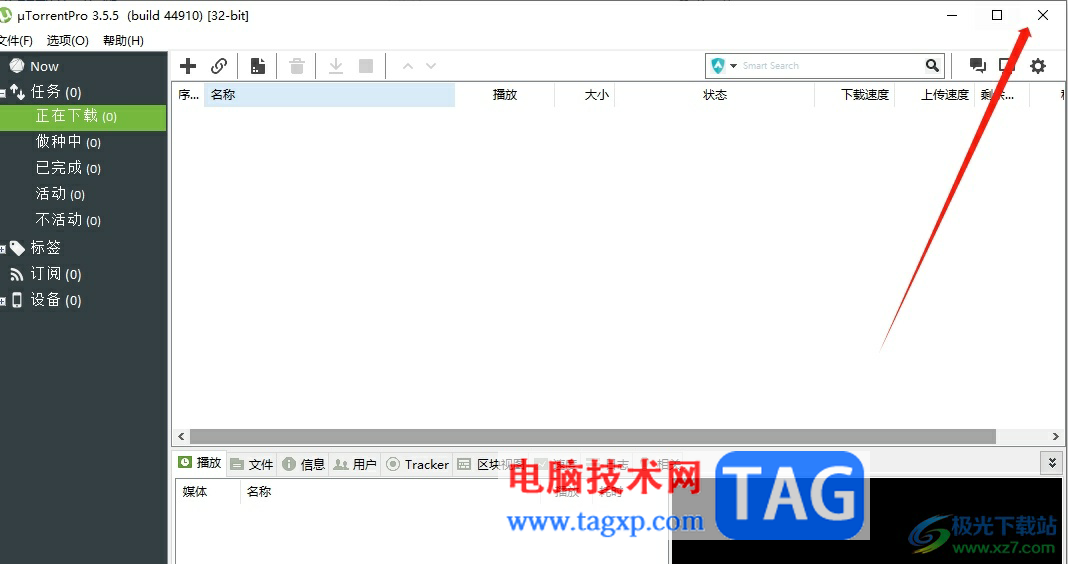Image resolution: width=1068 pixels, height=564 pixels.
Task: Click the Remove Torrent trash icon
Action: coord(297,66)
